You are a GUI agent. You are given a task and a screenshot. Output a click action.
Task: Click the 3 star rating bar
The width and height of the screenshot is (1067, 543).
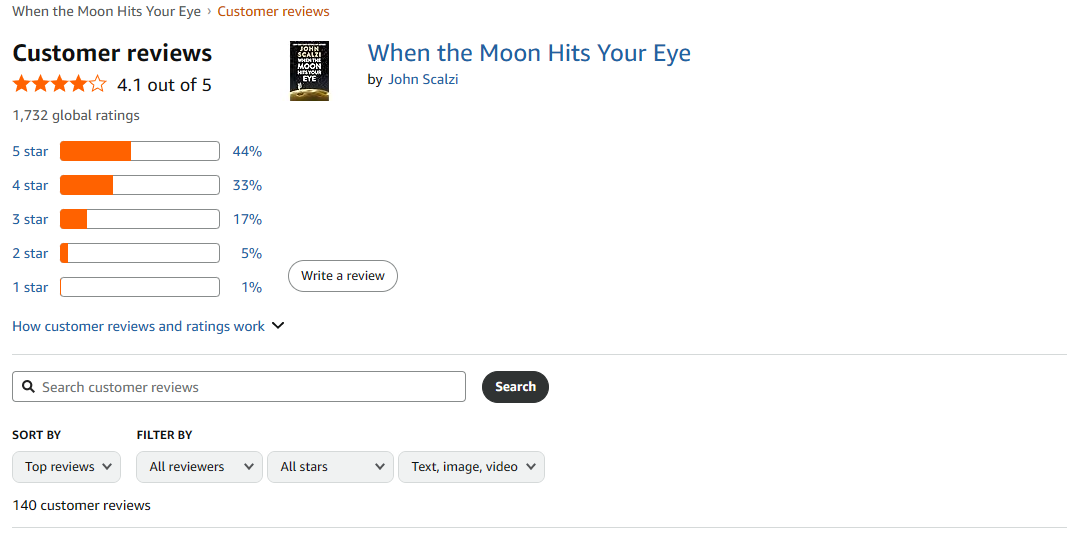139,219
